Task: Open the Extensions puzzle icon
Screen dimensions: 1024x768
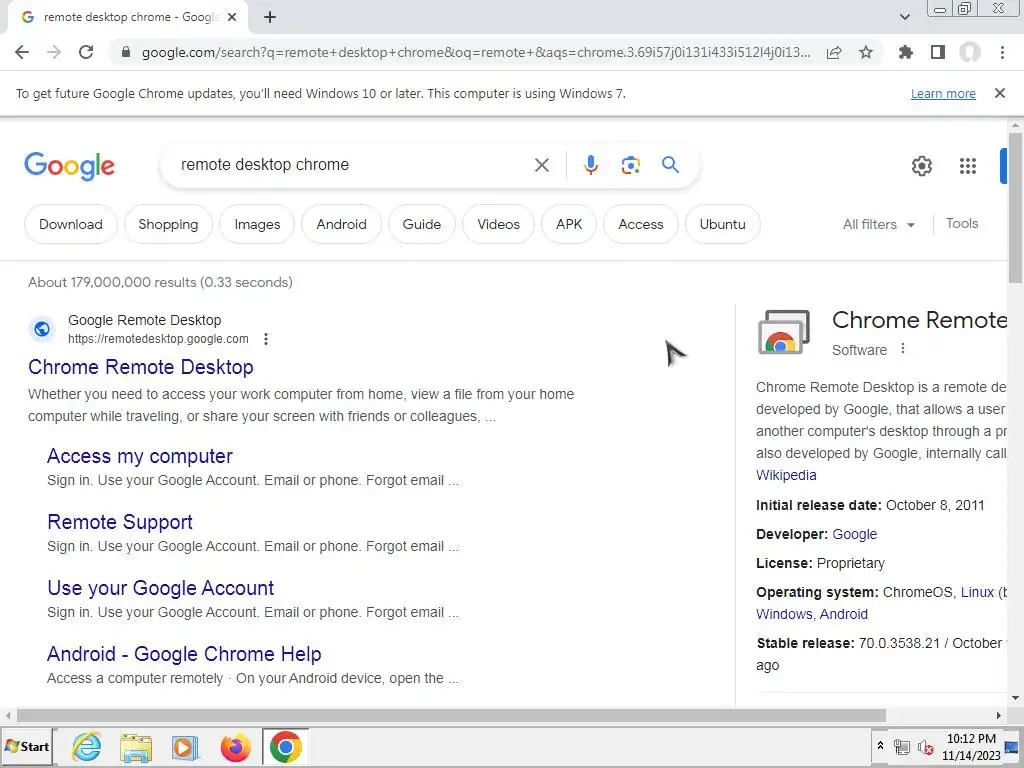Action: point(906,52)
